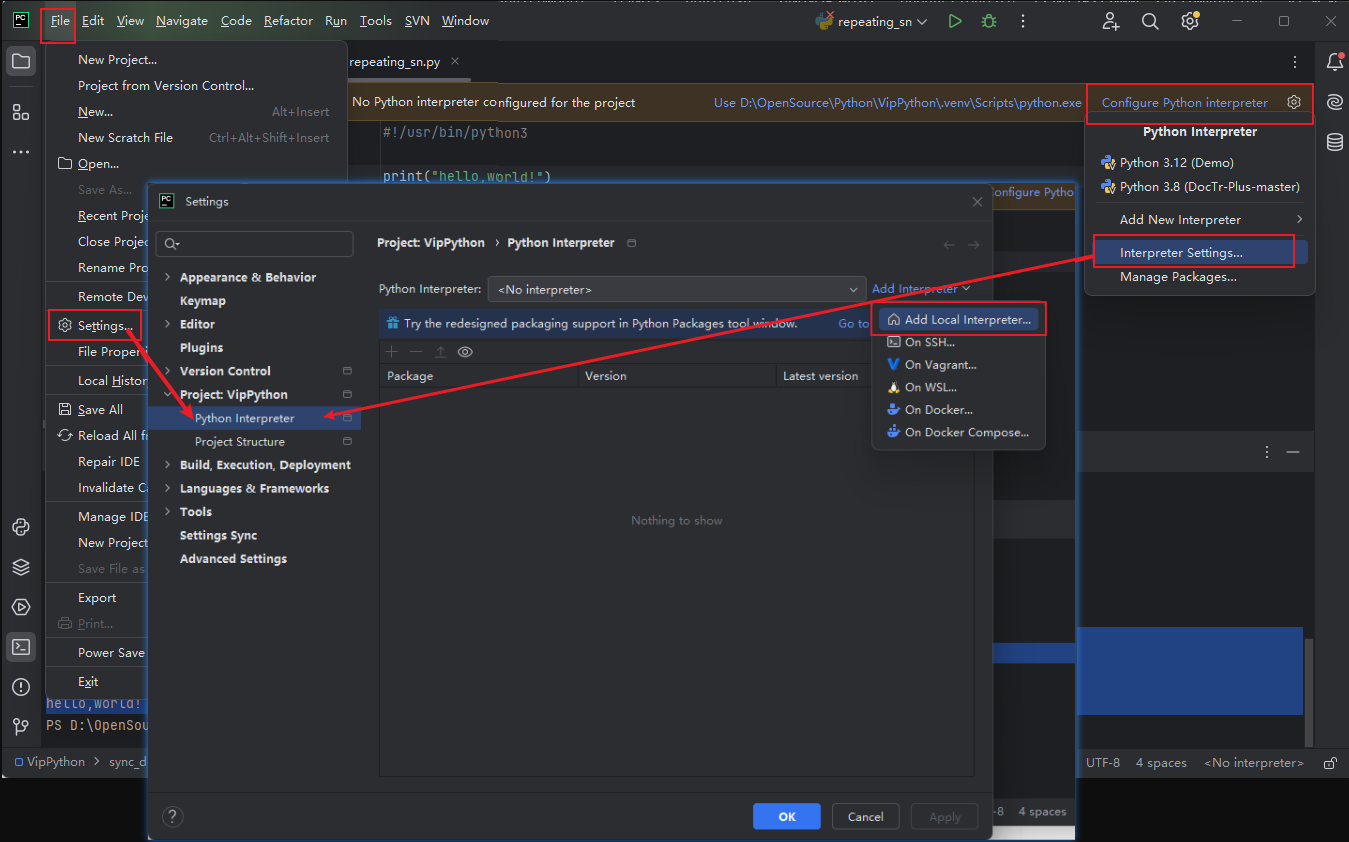Open the Navigate menu

pyautogui.click(x=182, y=20)
